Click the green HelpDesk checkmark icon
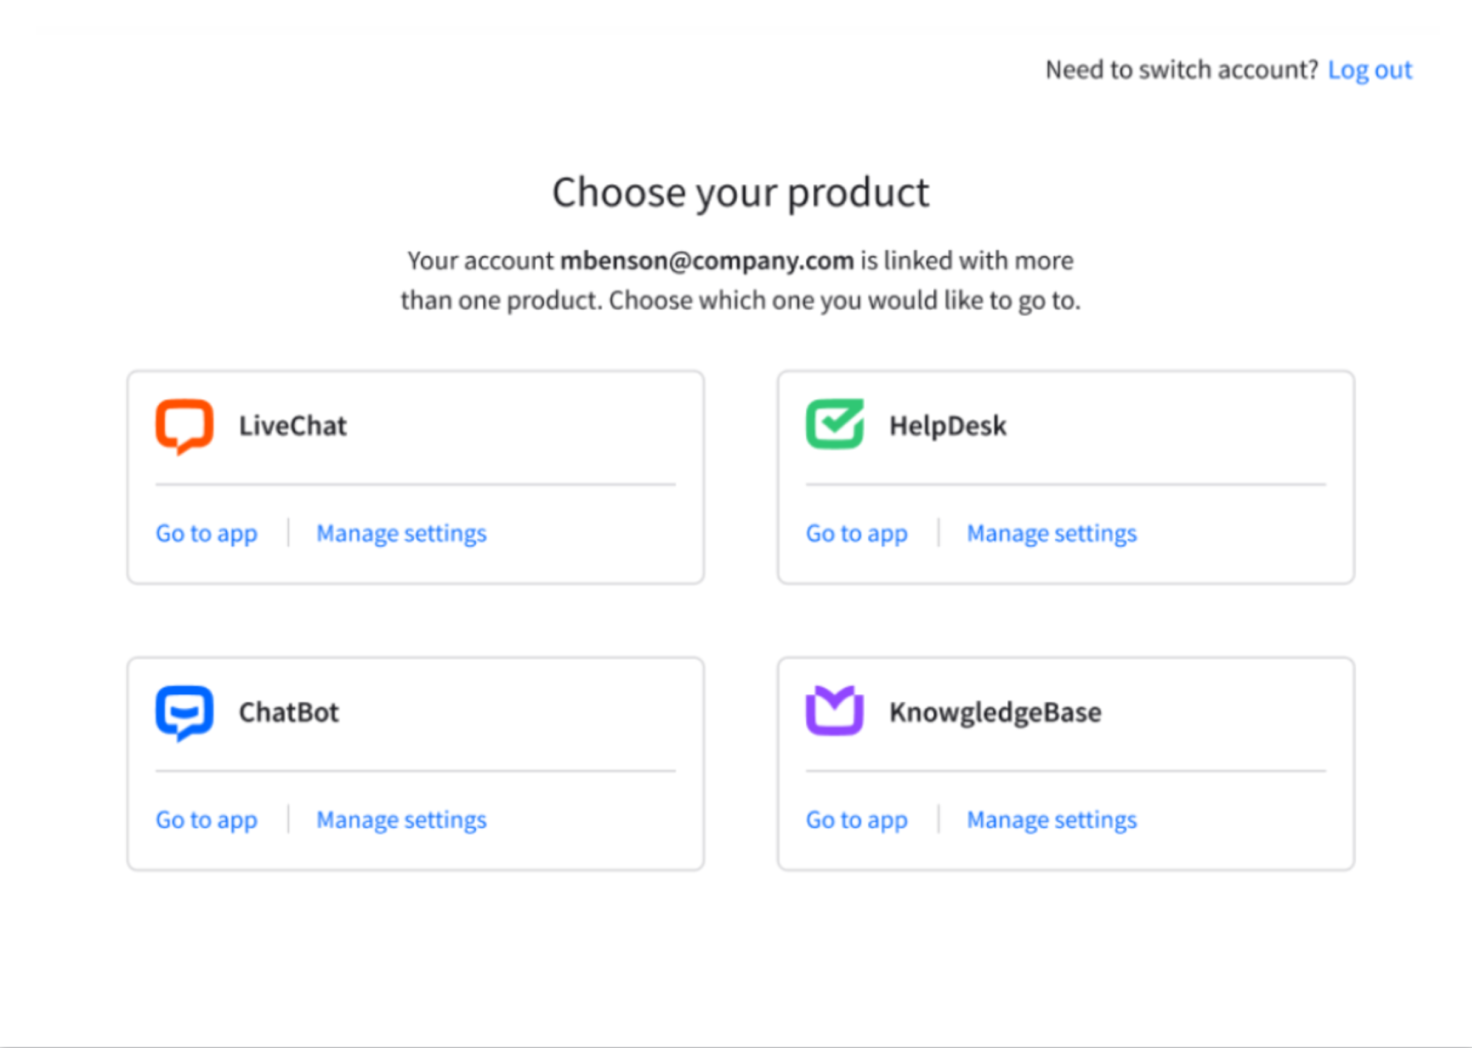1472x1048 pixels. click(835, 425)
